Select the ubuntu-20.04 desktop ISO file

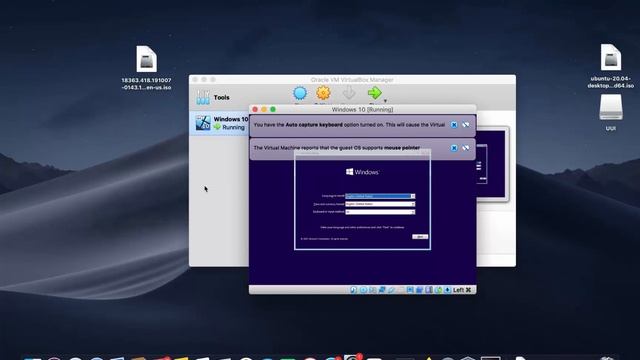611,66
